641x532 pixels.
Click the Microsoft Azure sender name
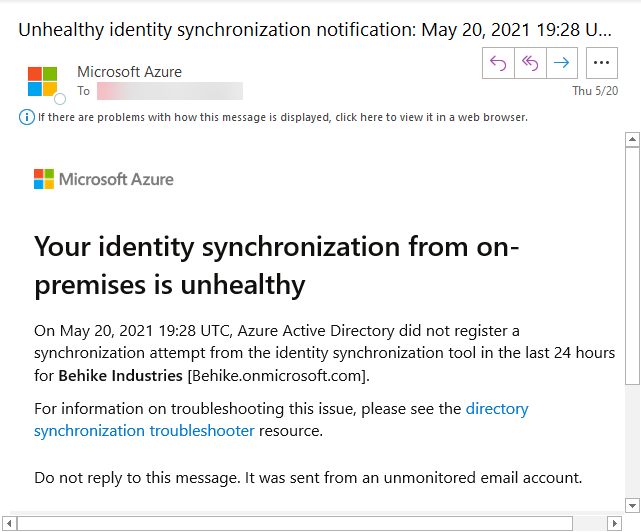pyautogui.click(x=128, y=72)
